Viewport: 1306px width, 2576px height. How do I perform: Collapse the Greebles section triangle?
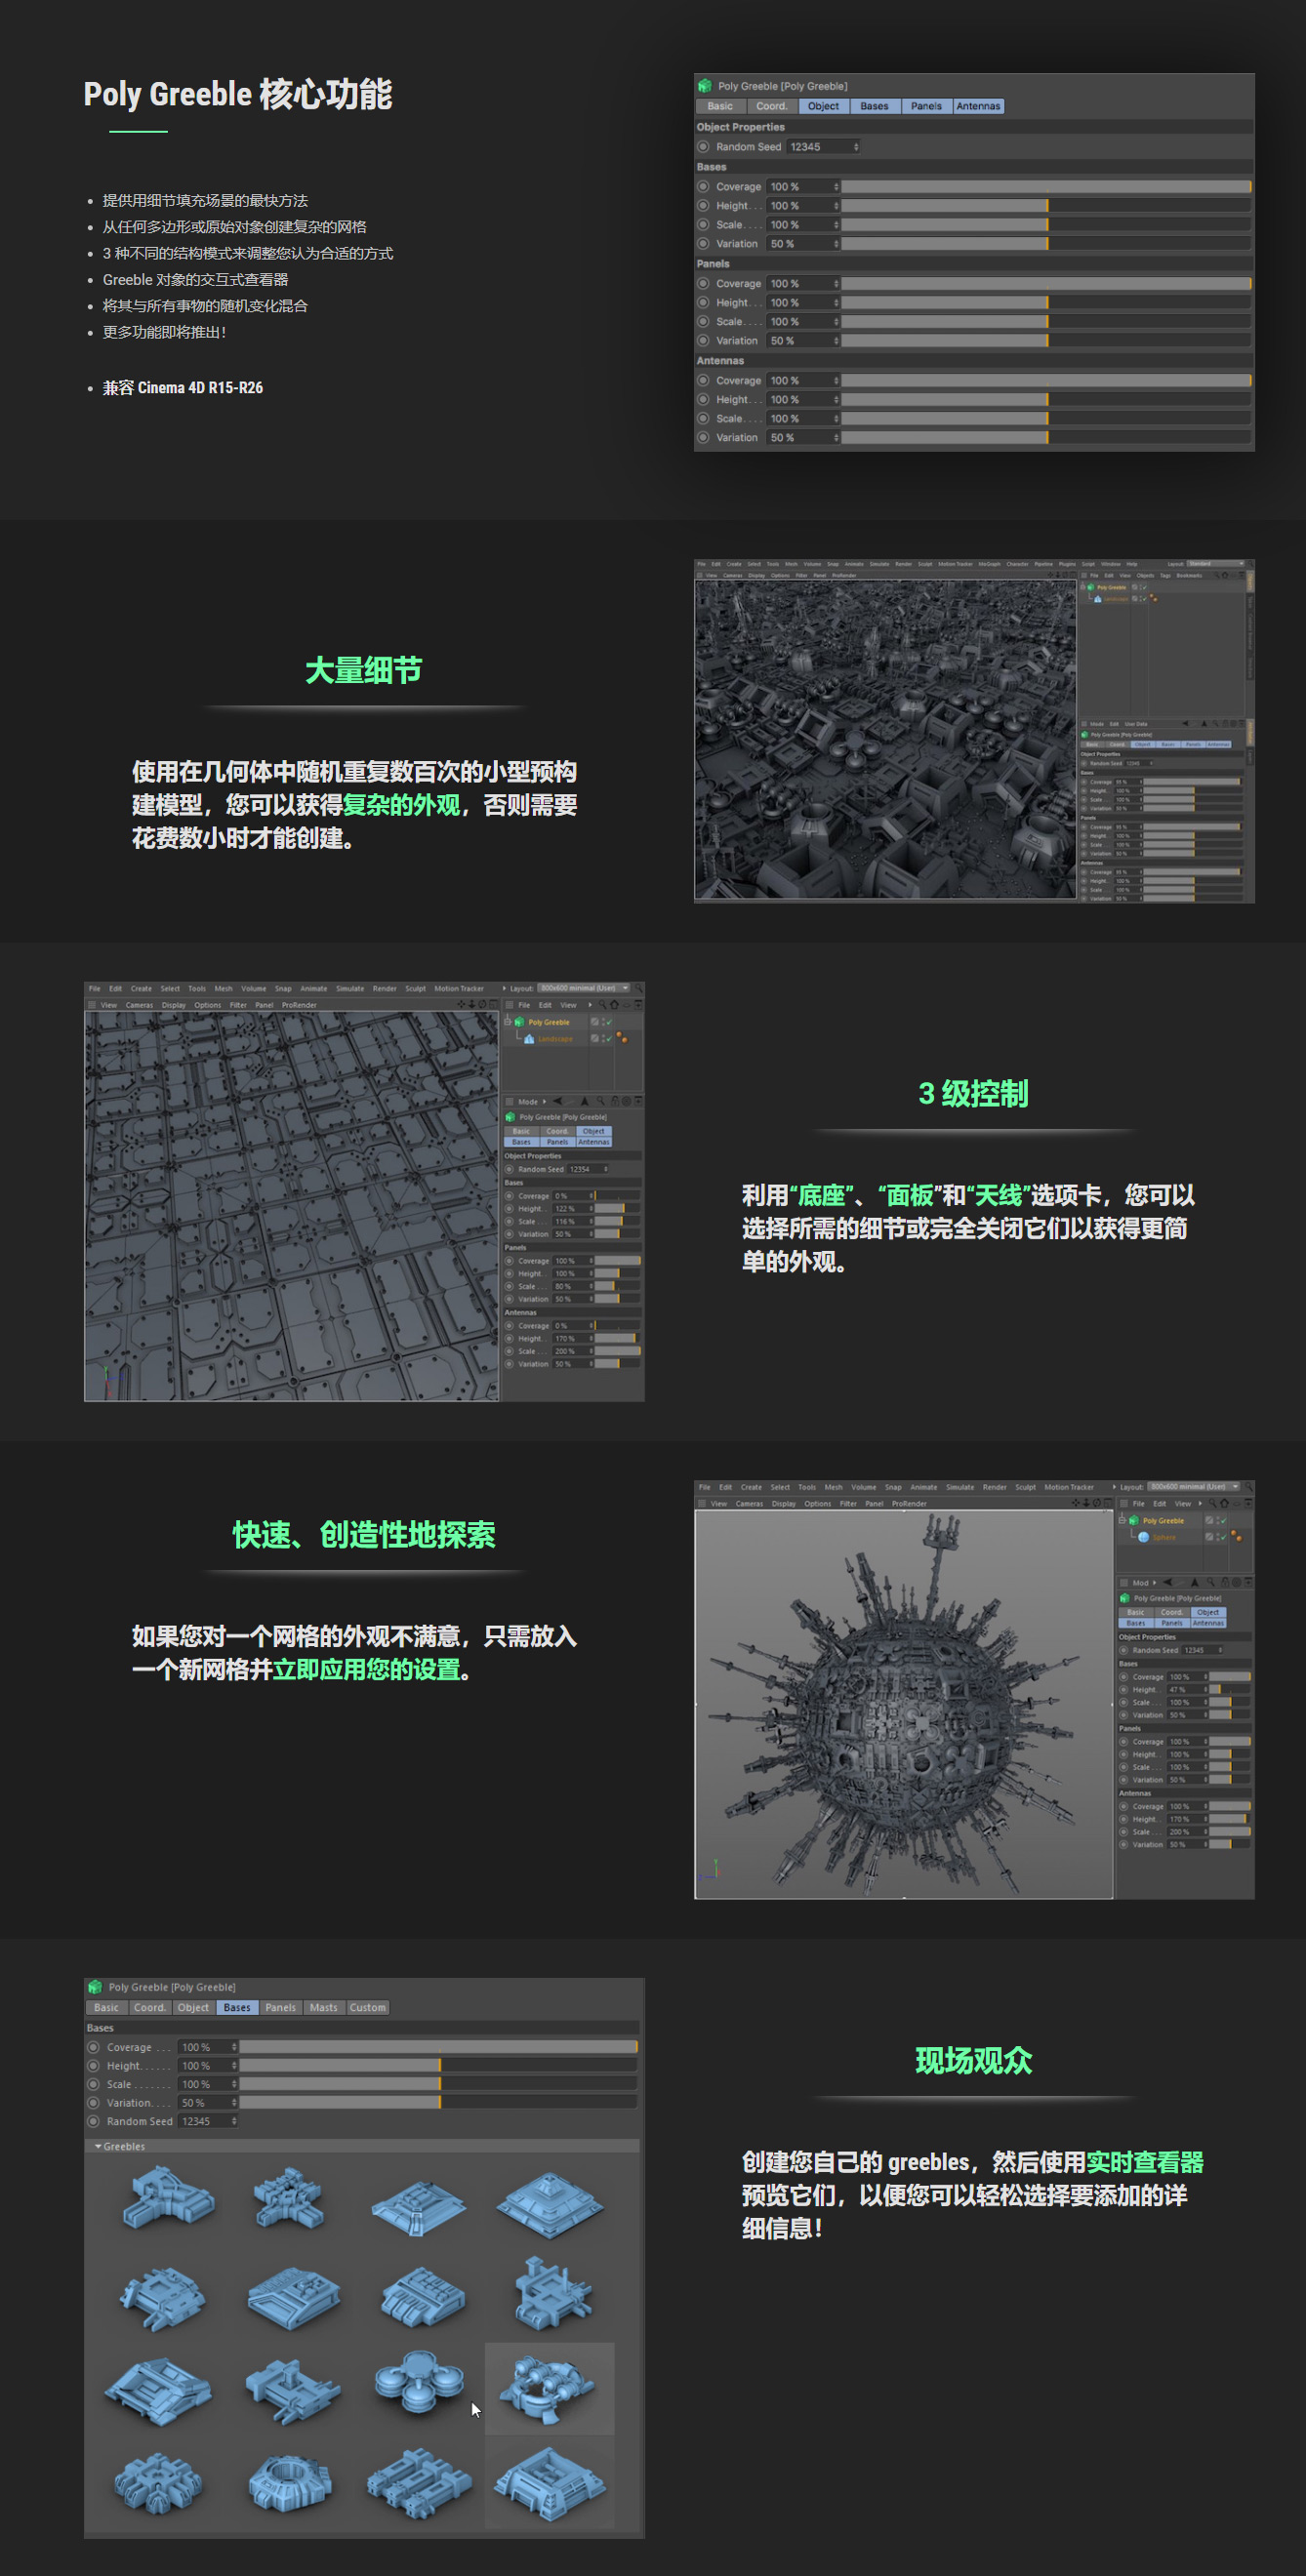98,2147
